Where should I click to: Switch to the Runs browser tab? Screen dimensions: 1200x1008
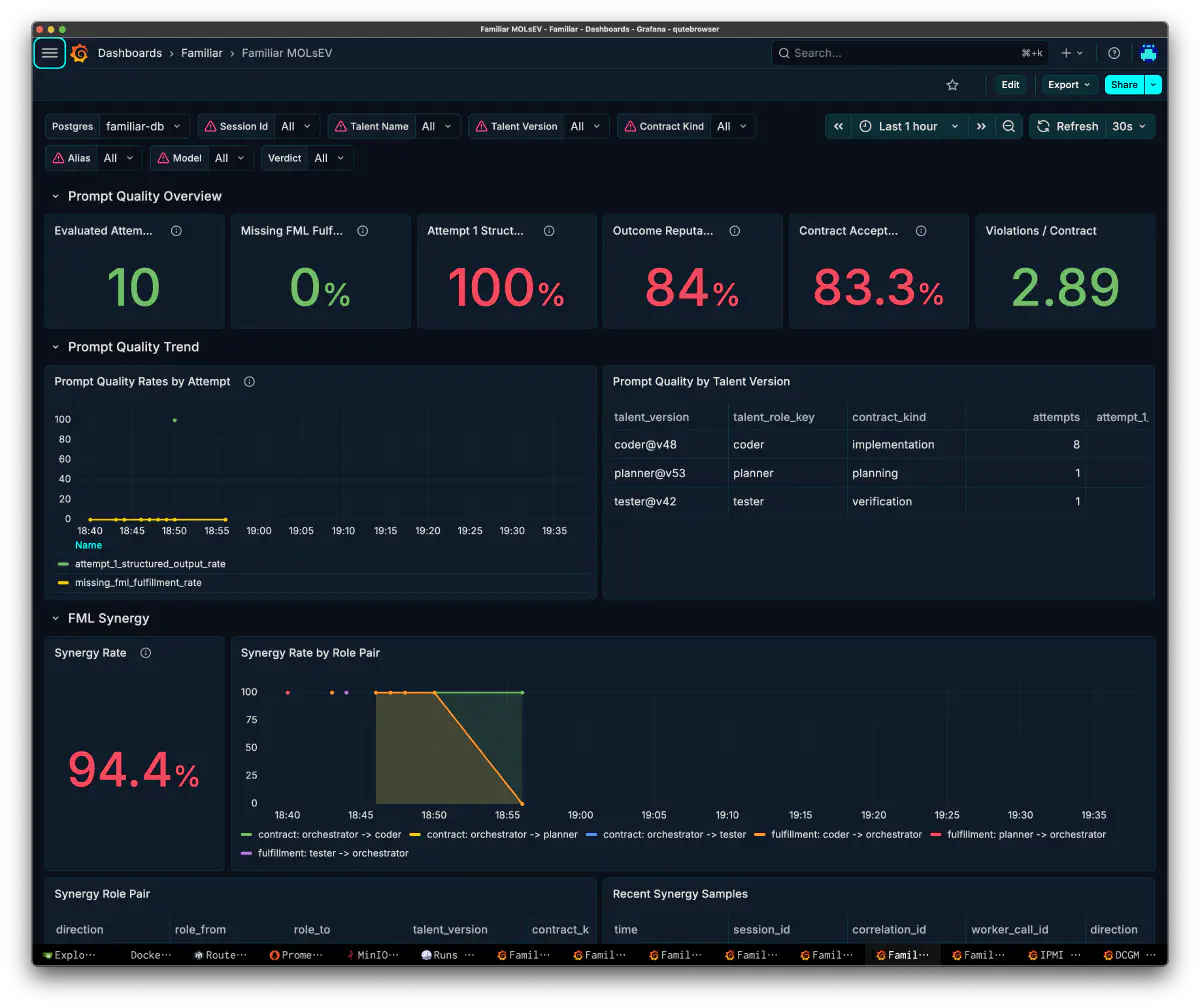448,955
